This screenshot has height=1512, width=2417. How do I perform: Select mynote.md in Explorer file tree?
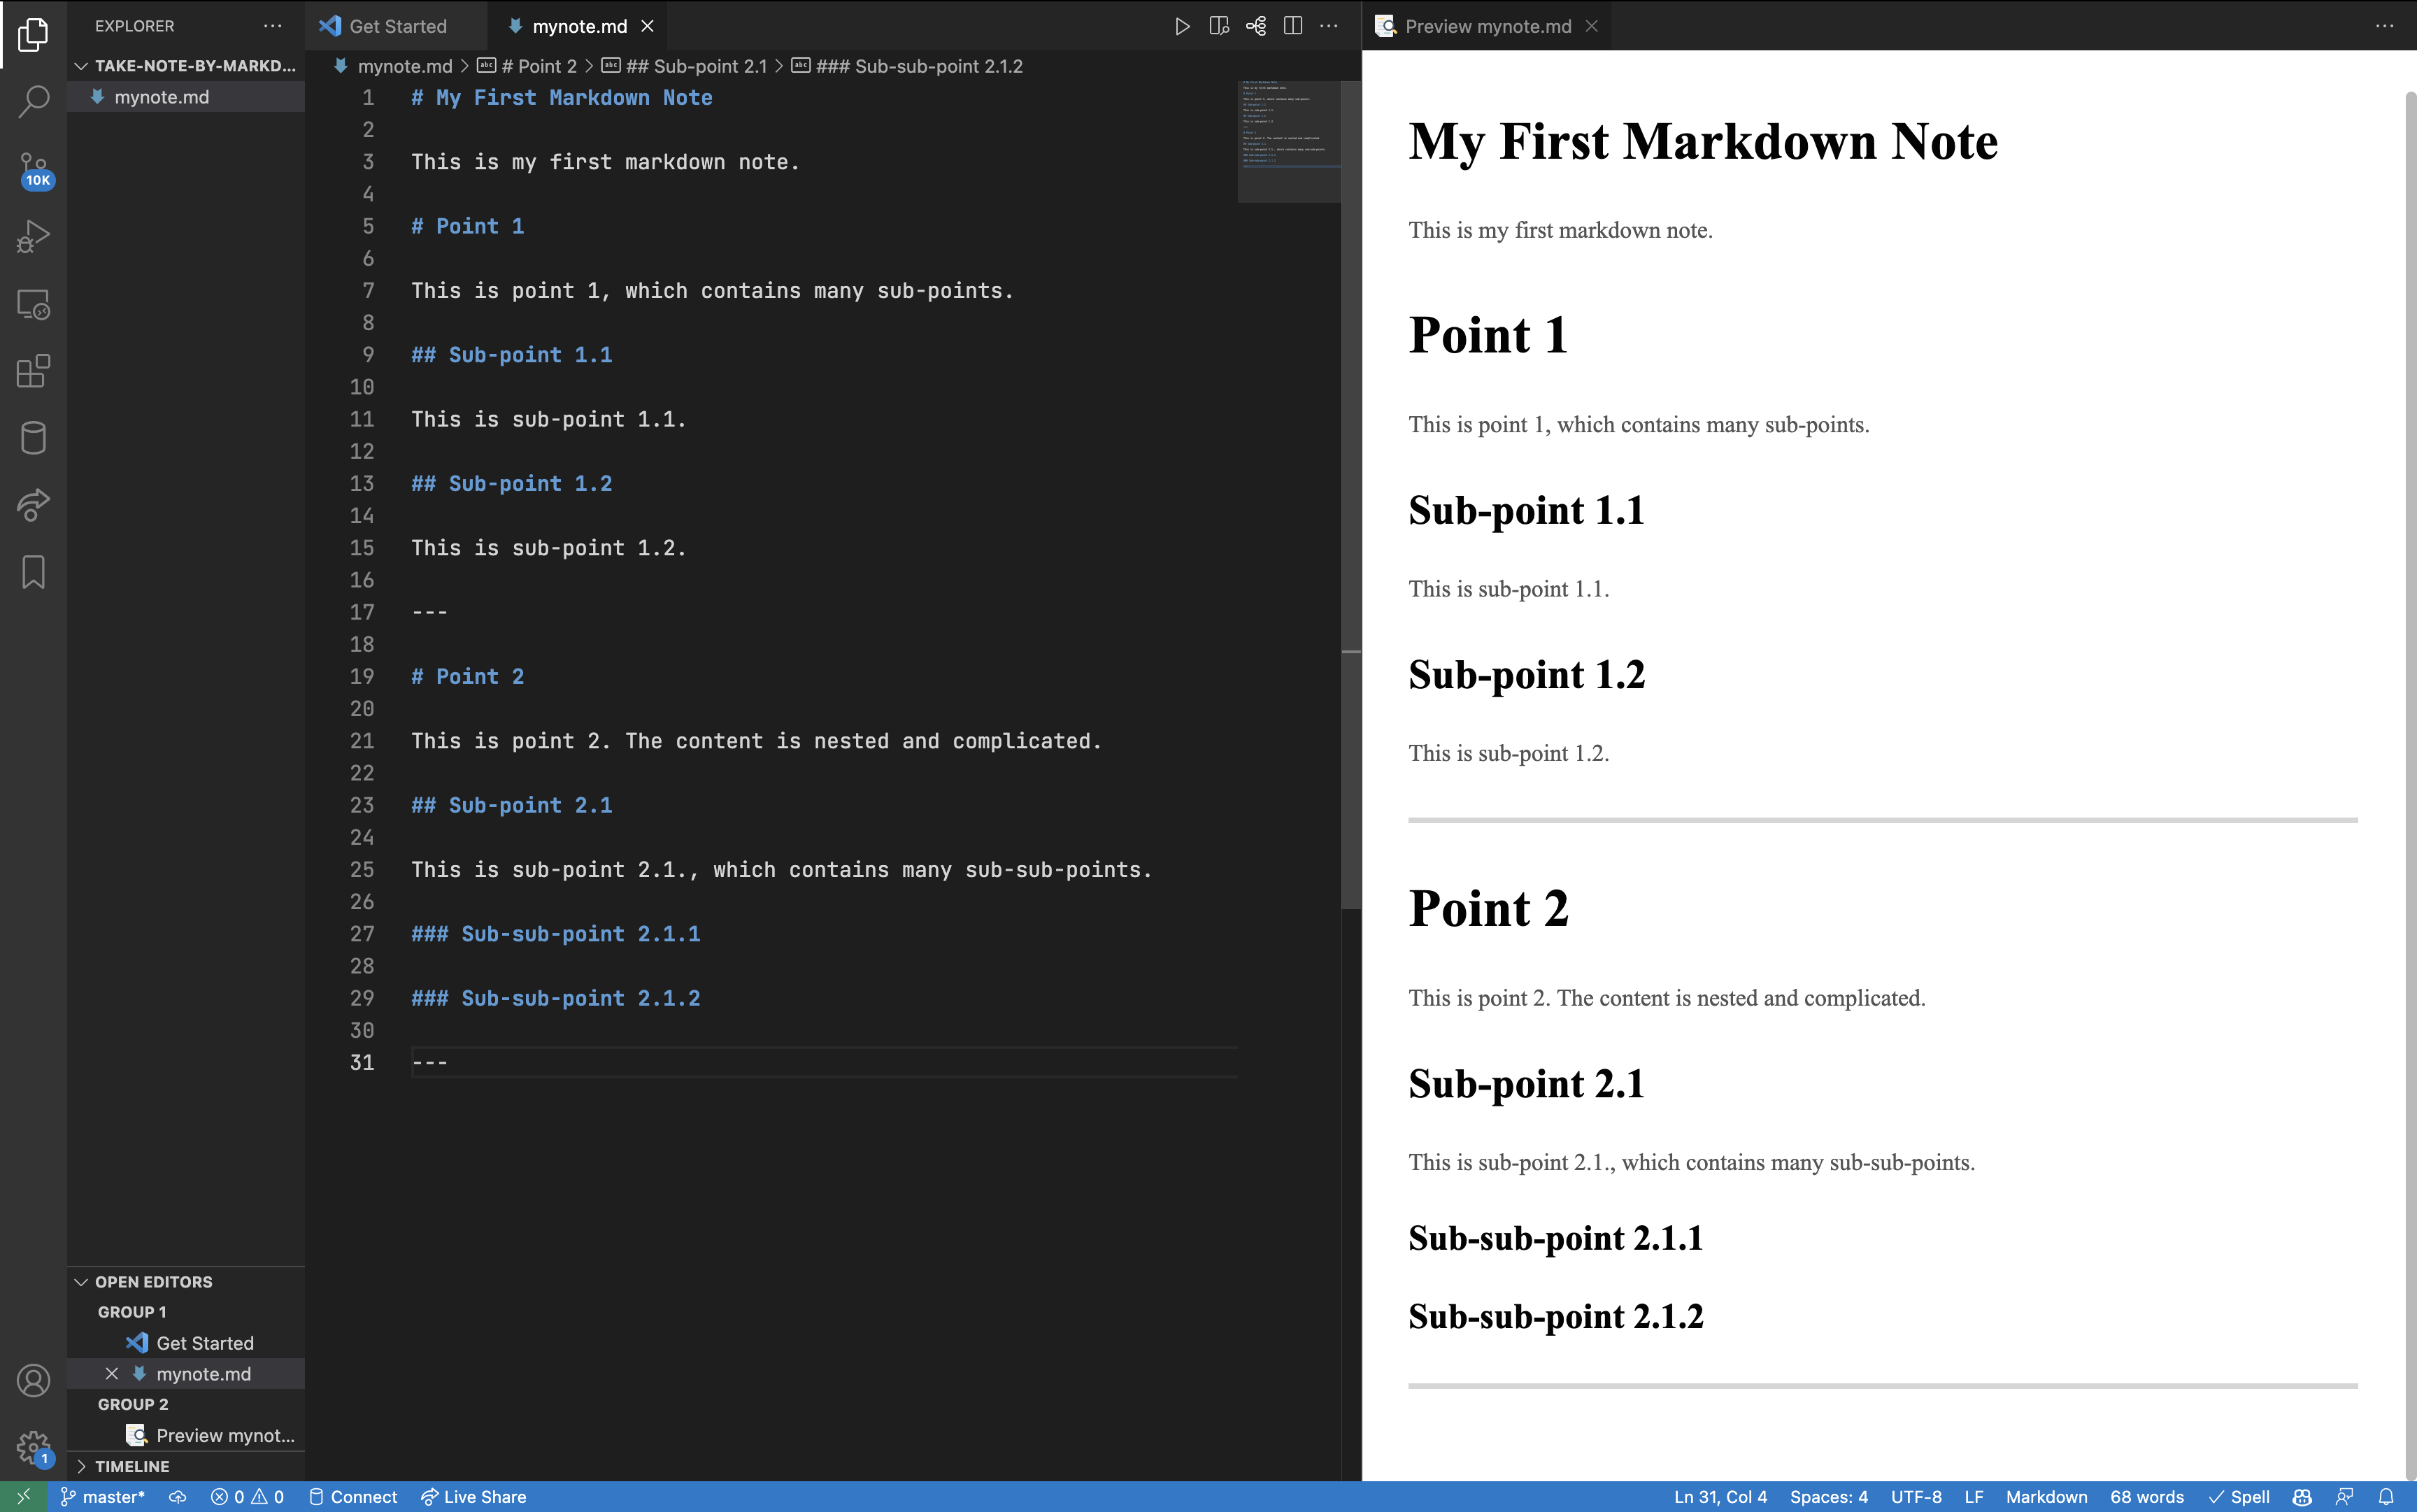(x=186, y=97)
